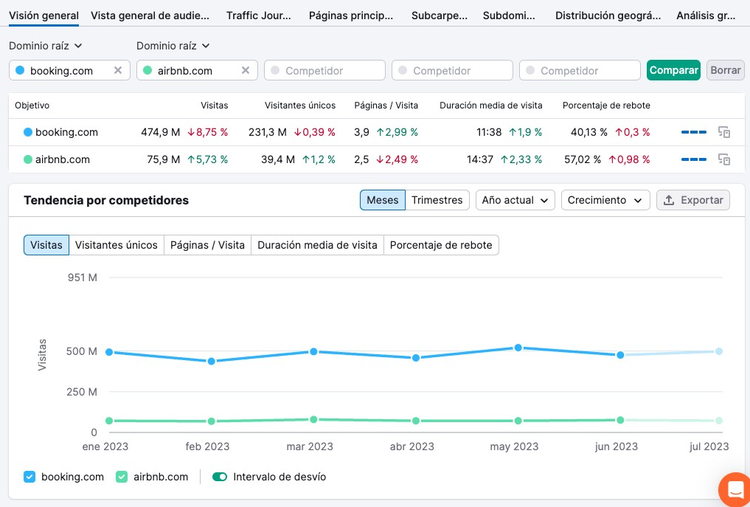This screenshot has height=507, width=750.
Task: Open the Páginas principales tab
Action: [x=351, y=16]
